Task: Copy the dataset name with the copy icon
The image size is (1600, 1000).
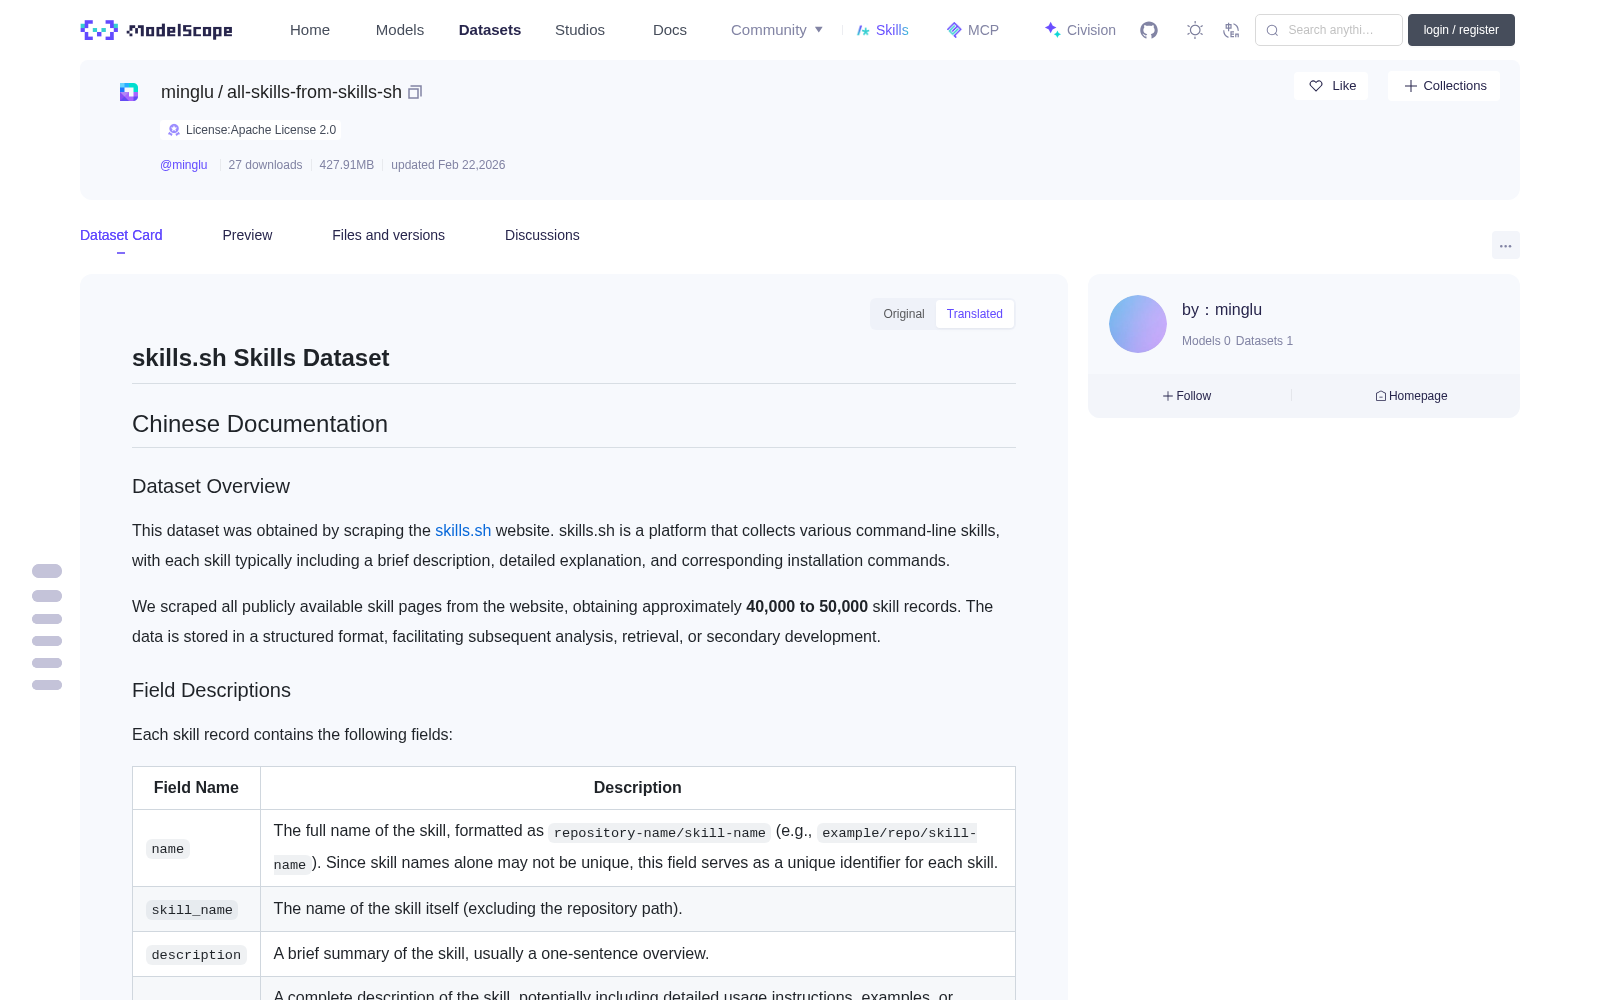Action: [415, 92]
